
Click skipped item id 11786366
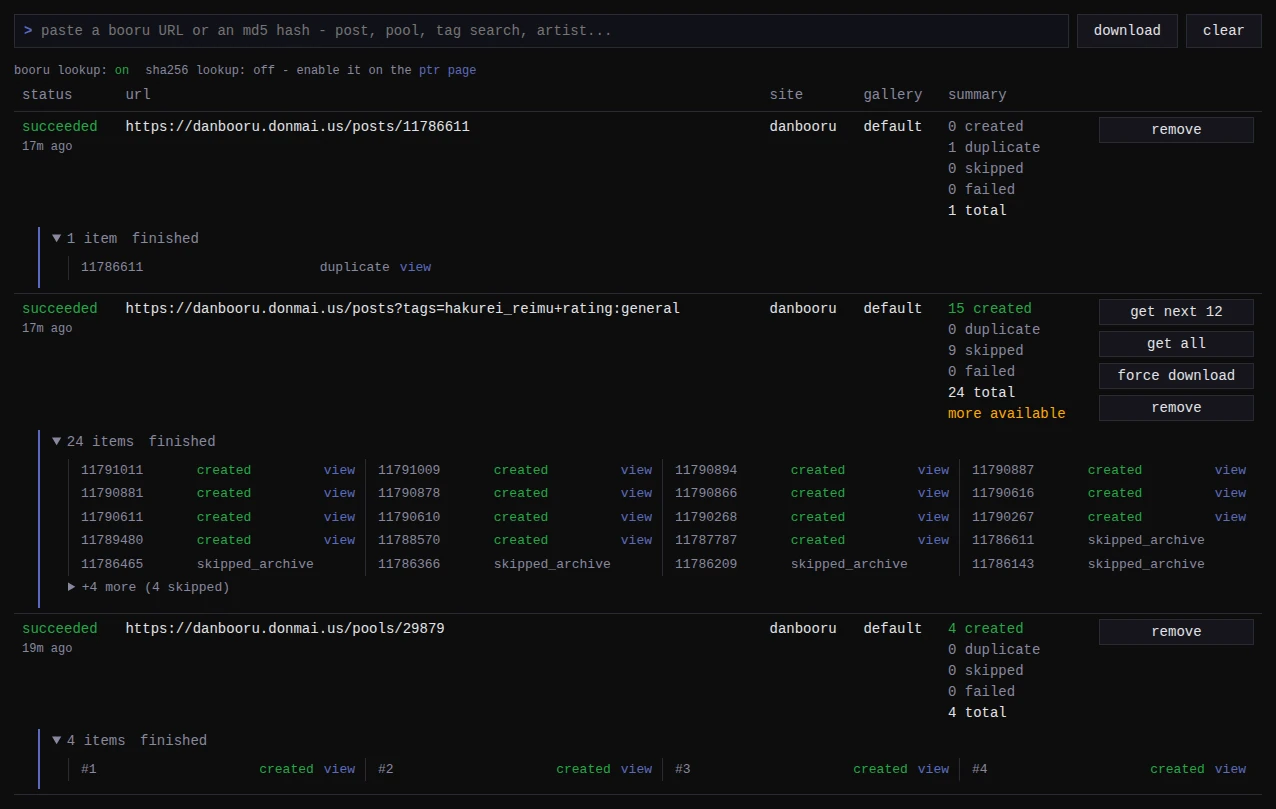point(409,564)
